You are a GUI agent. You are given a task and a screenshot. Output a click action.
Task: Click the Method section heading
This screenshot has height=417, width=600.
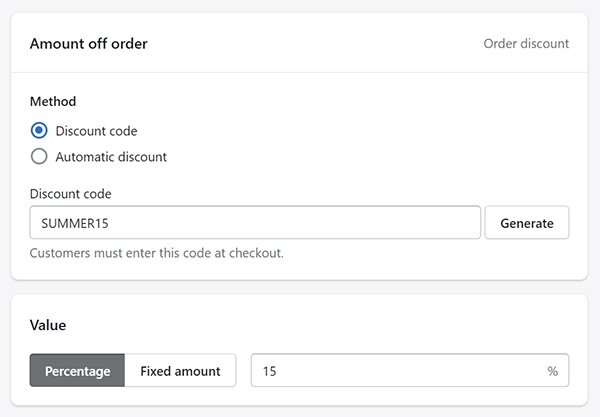point(53,101)
